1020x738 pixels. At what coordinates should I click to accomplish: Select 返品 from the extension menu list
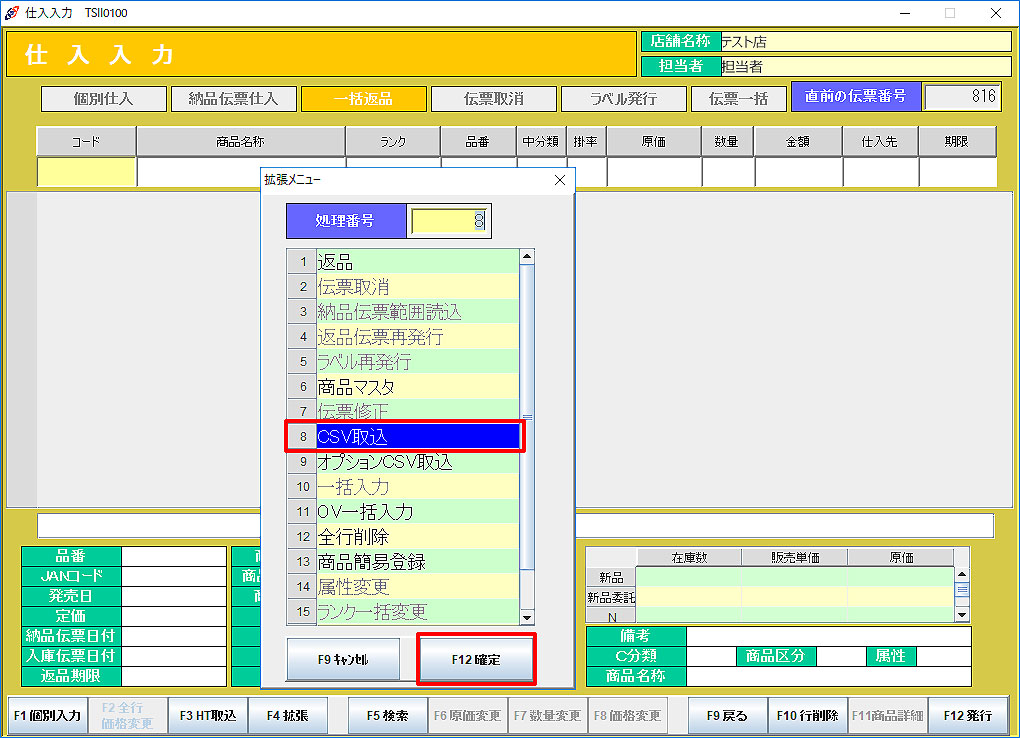417,262
